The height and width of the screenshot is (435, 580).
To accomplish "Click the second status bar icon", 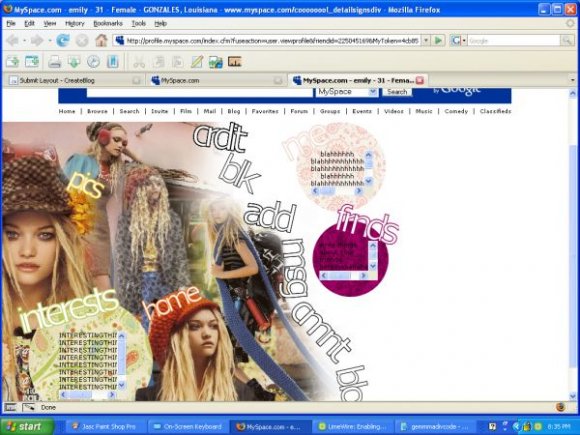I will (x=28, y=408).
